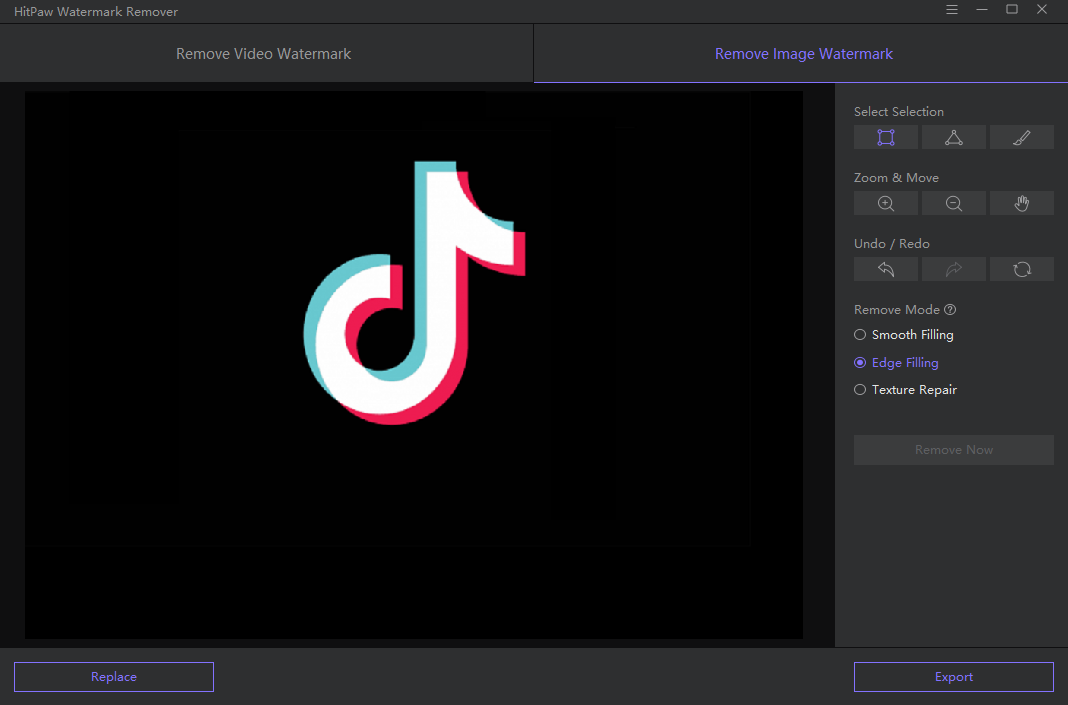Select the rectangle marquee selection tool
Viewport: 1068px width, 705px height.
pyautogui.click(x=885, y=138)
